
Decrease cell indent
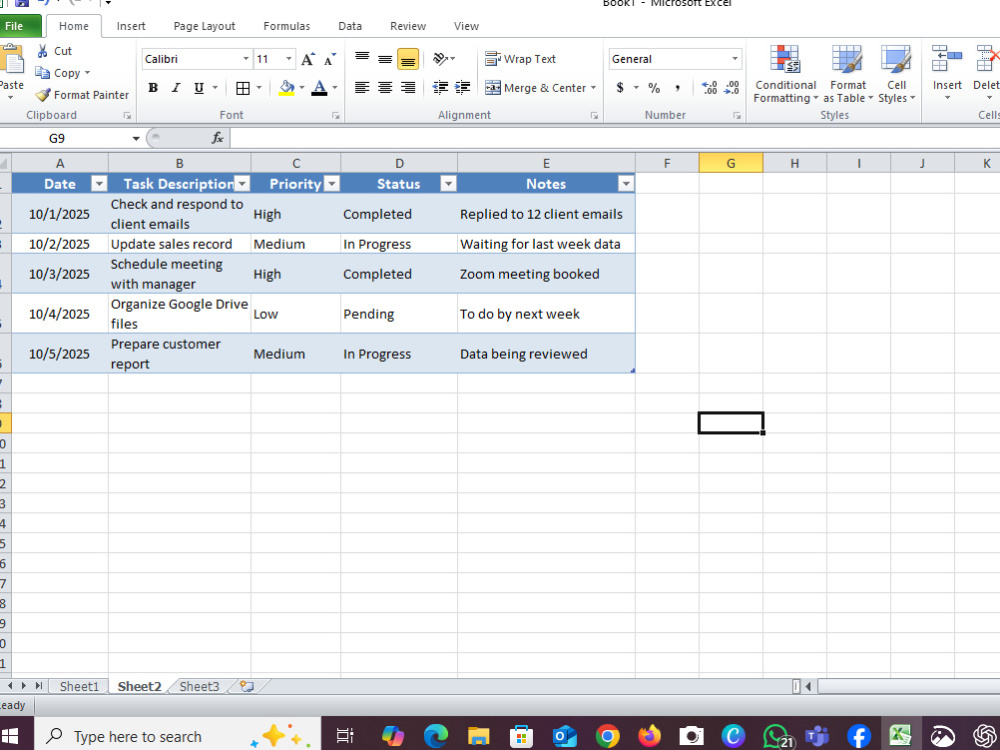click(439, 88)
